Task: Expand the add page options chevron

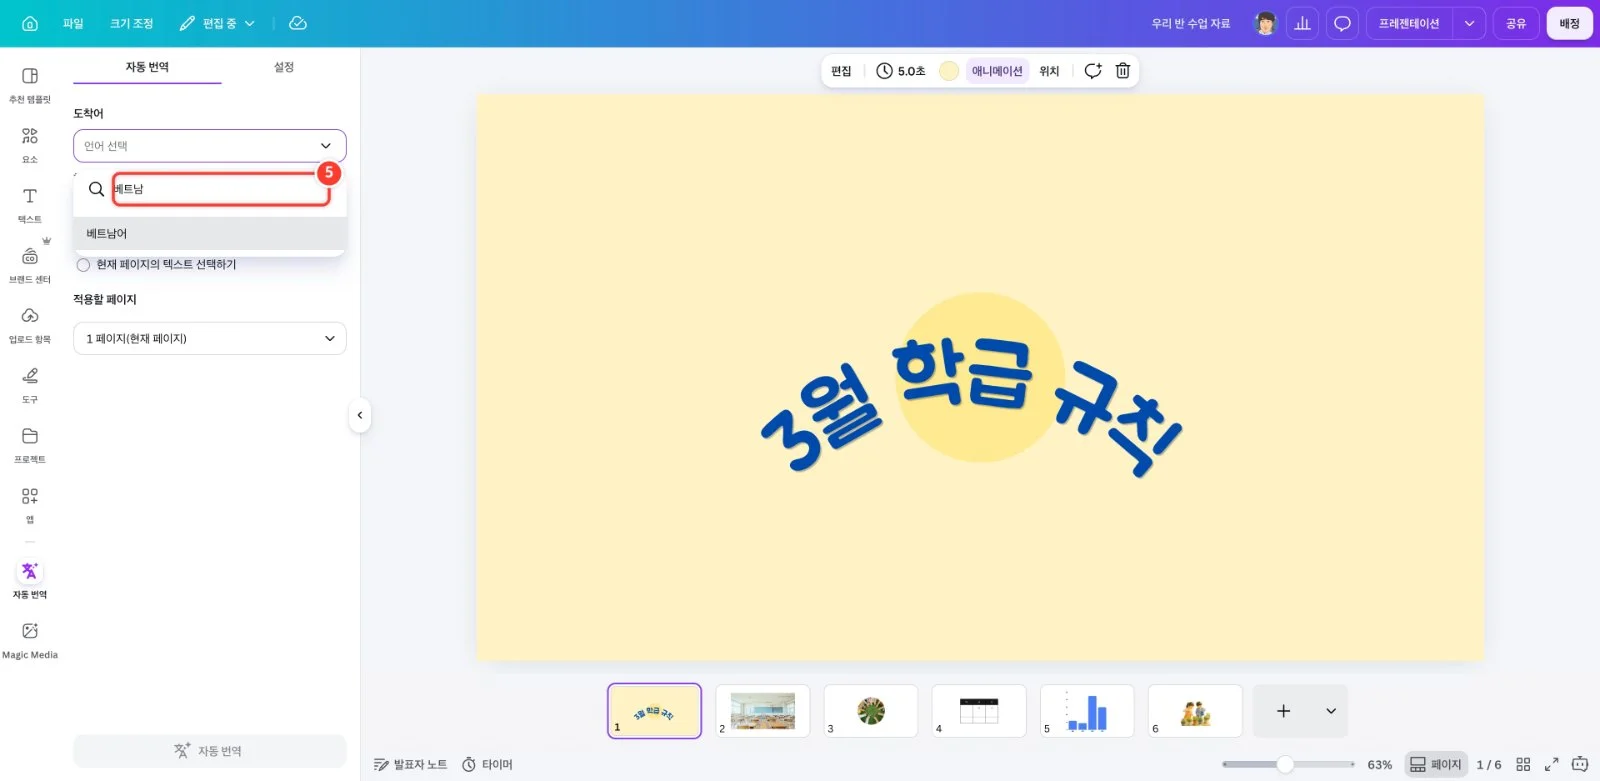Action: tap(1331, 711)
